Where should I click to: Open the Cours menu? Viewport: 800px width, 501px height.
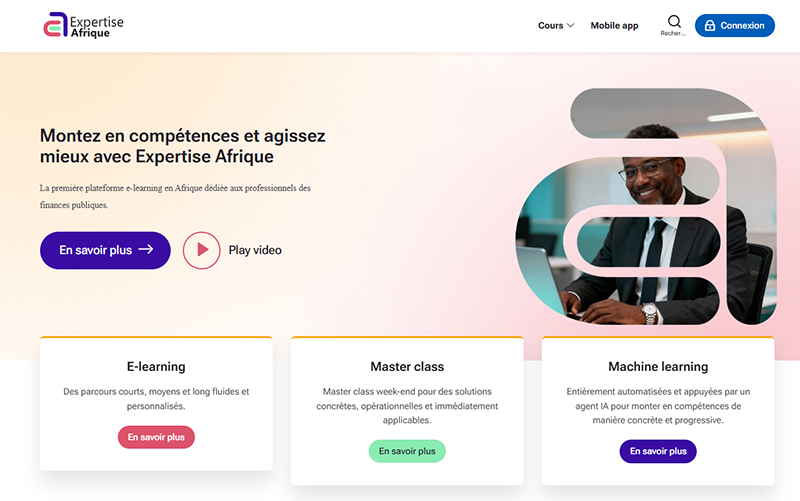(x=556, y=26)
